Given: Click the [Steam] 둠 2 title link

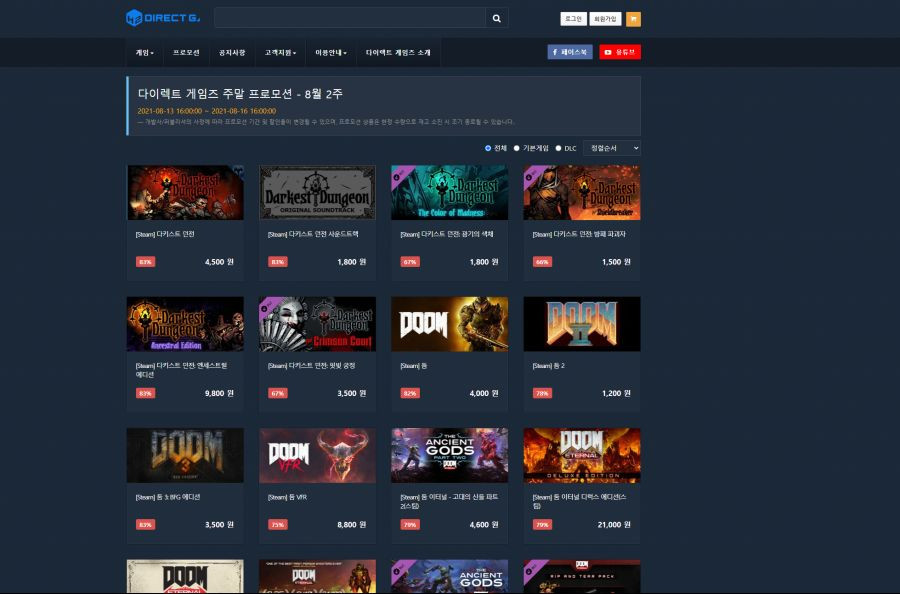Looking at the screenshot, I should click(548, 366).
